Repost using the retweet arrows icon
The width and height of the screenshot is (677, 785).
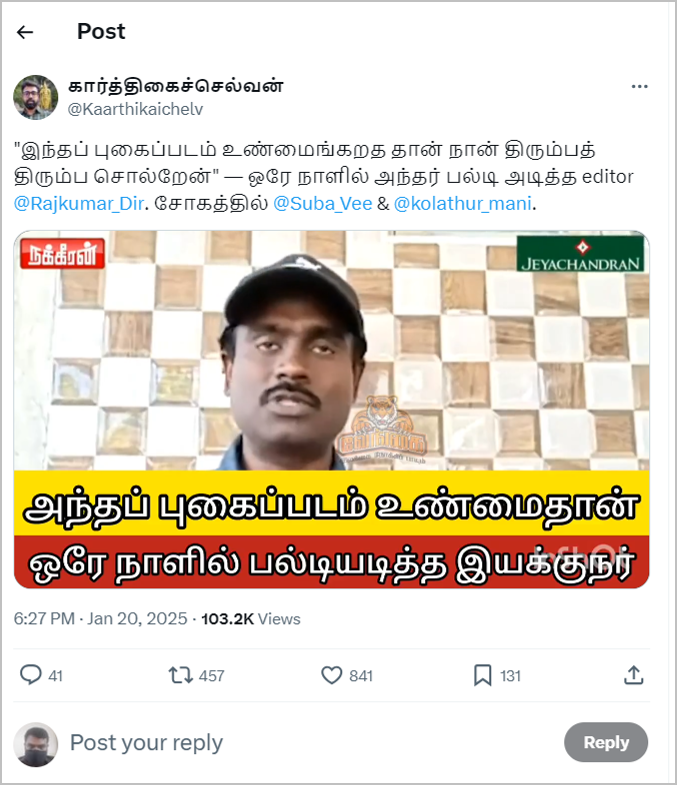point(180,675)
